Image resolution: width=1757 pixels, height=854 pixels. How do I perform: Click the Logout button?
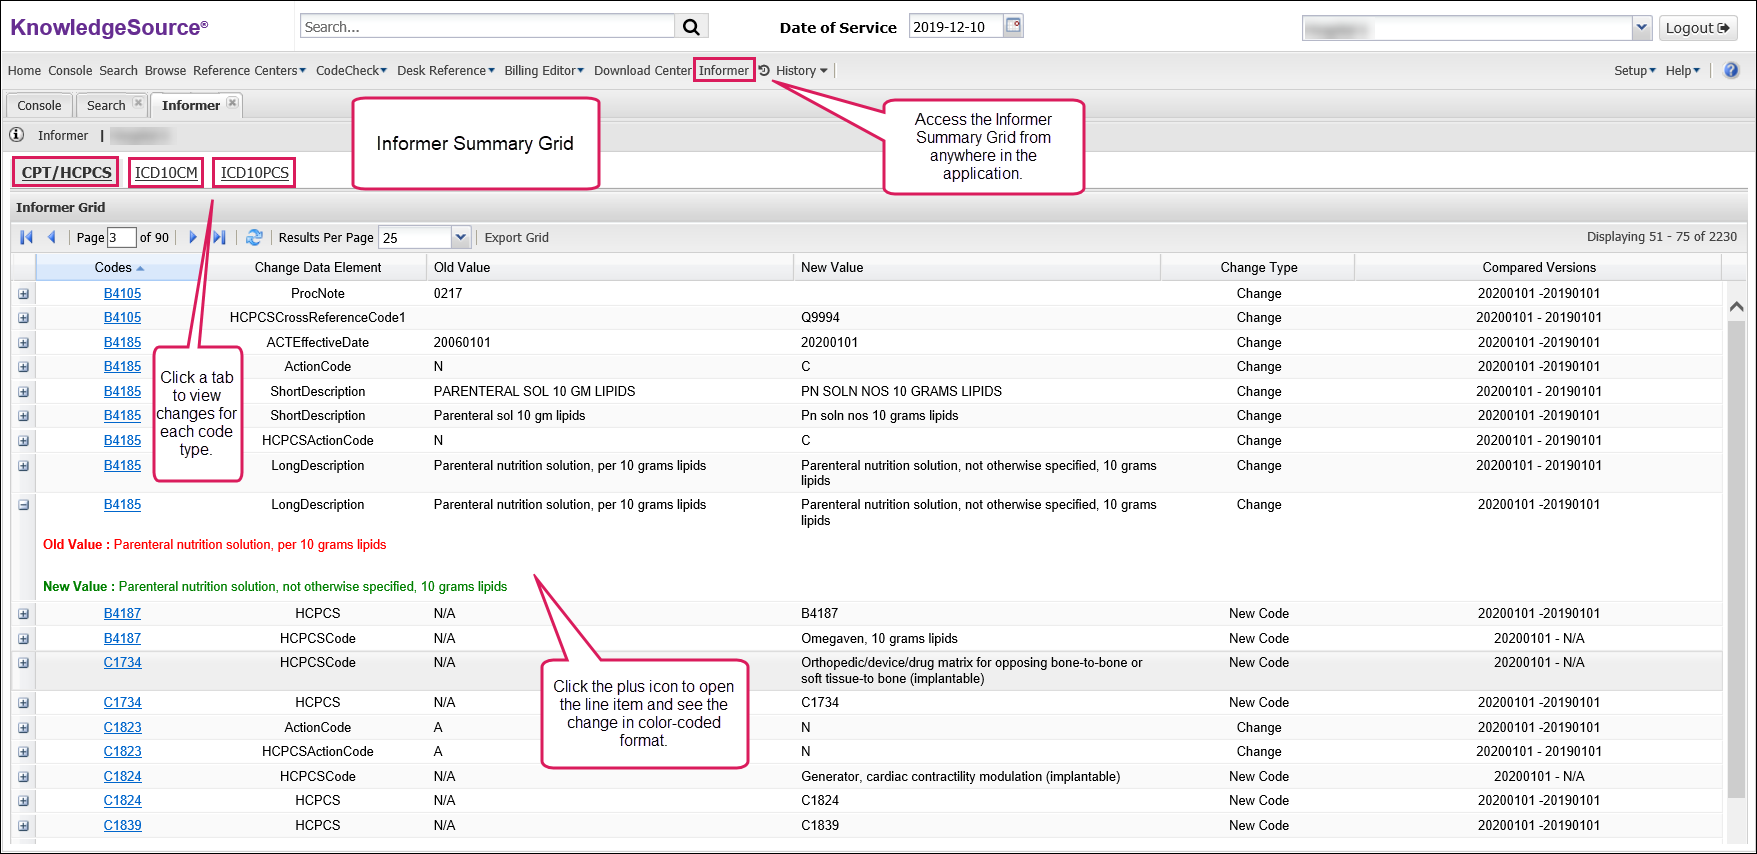click(x=1696, y=28)
